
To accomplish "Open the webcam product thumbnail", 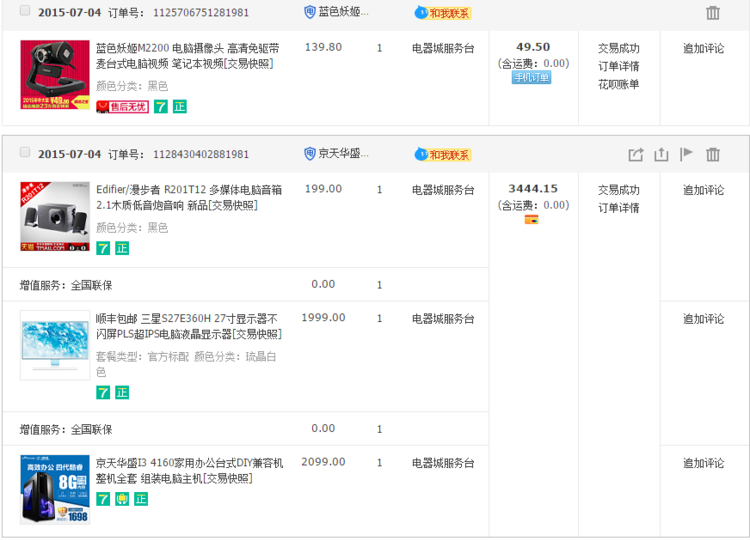I will click(55, 75).
